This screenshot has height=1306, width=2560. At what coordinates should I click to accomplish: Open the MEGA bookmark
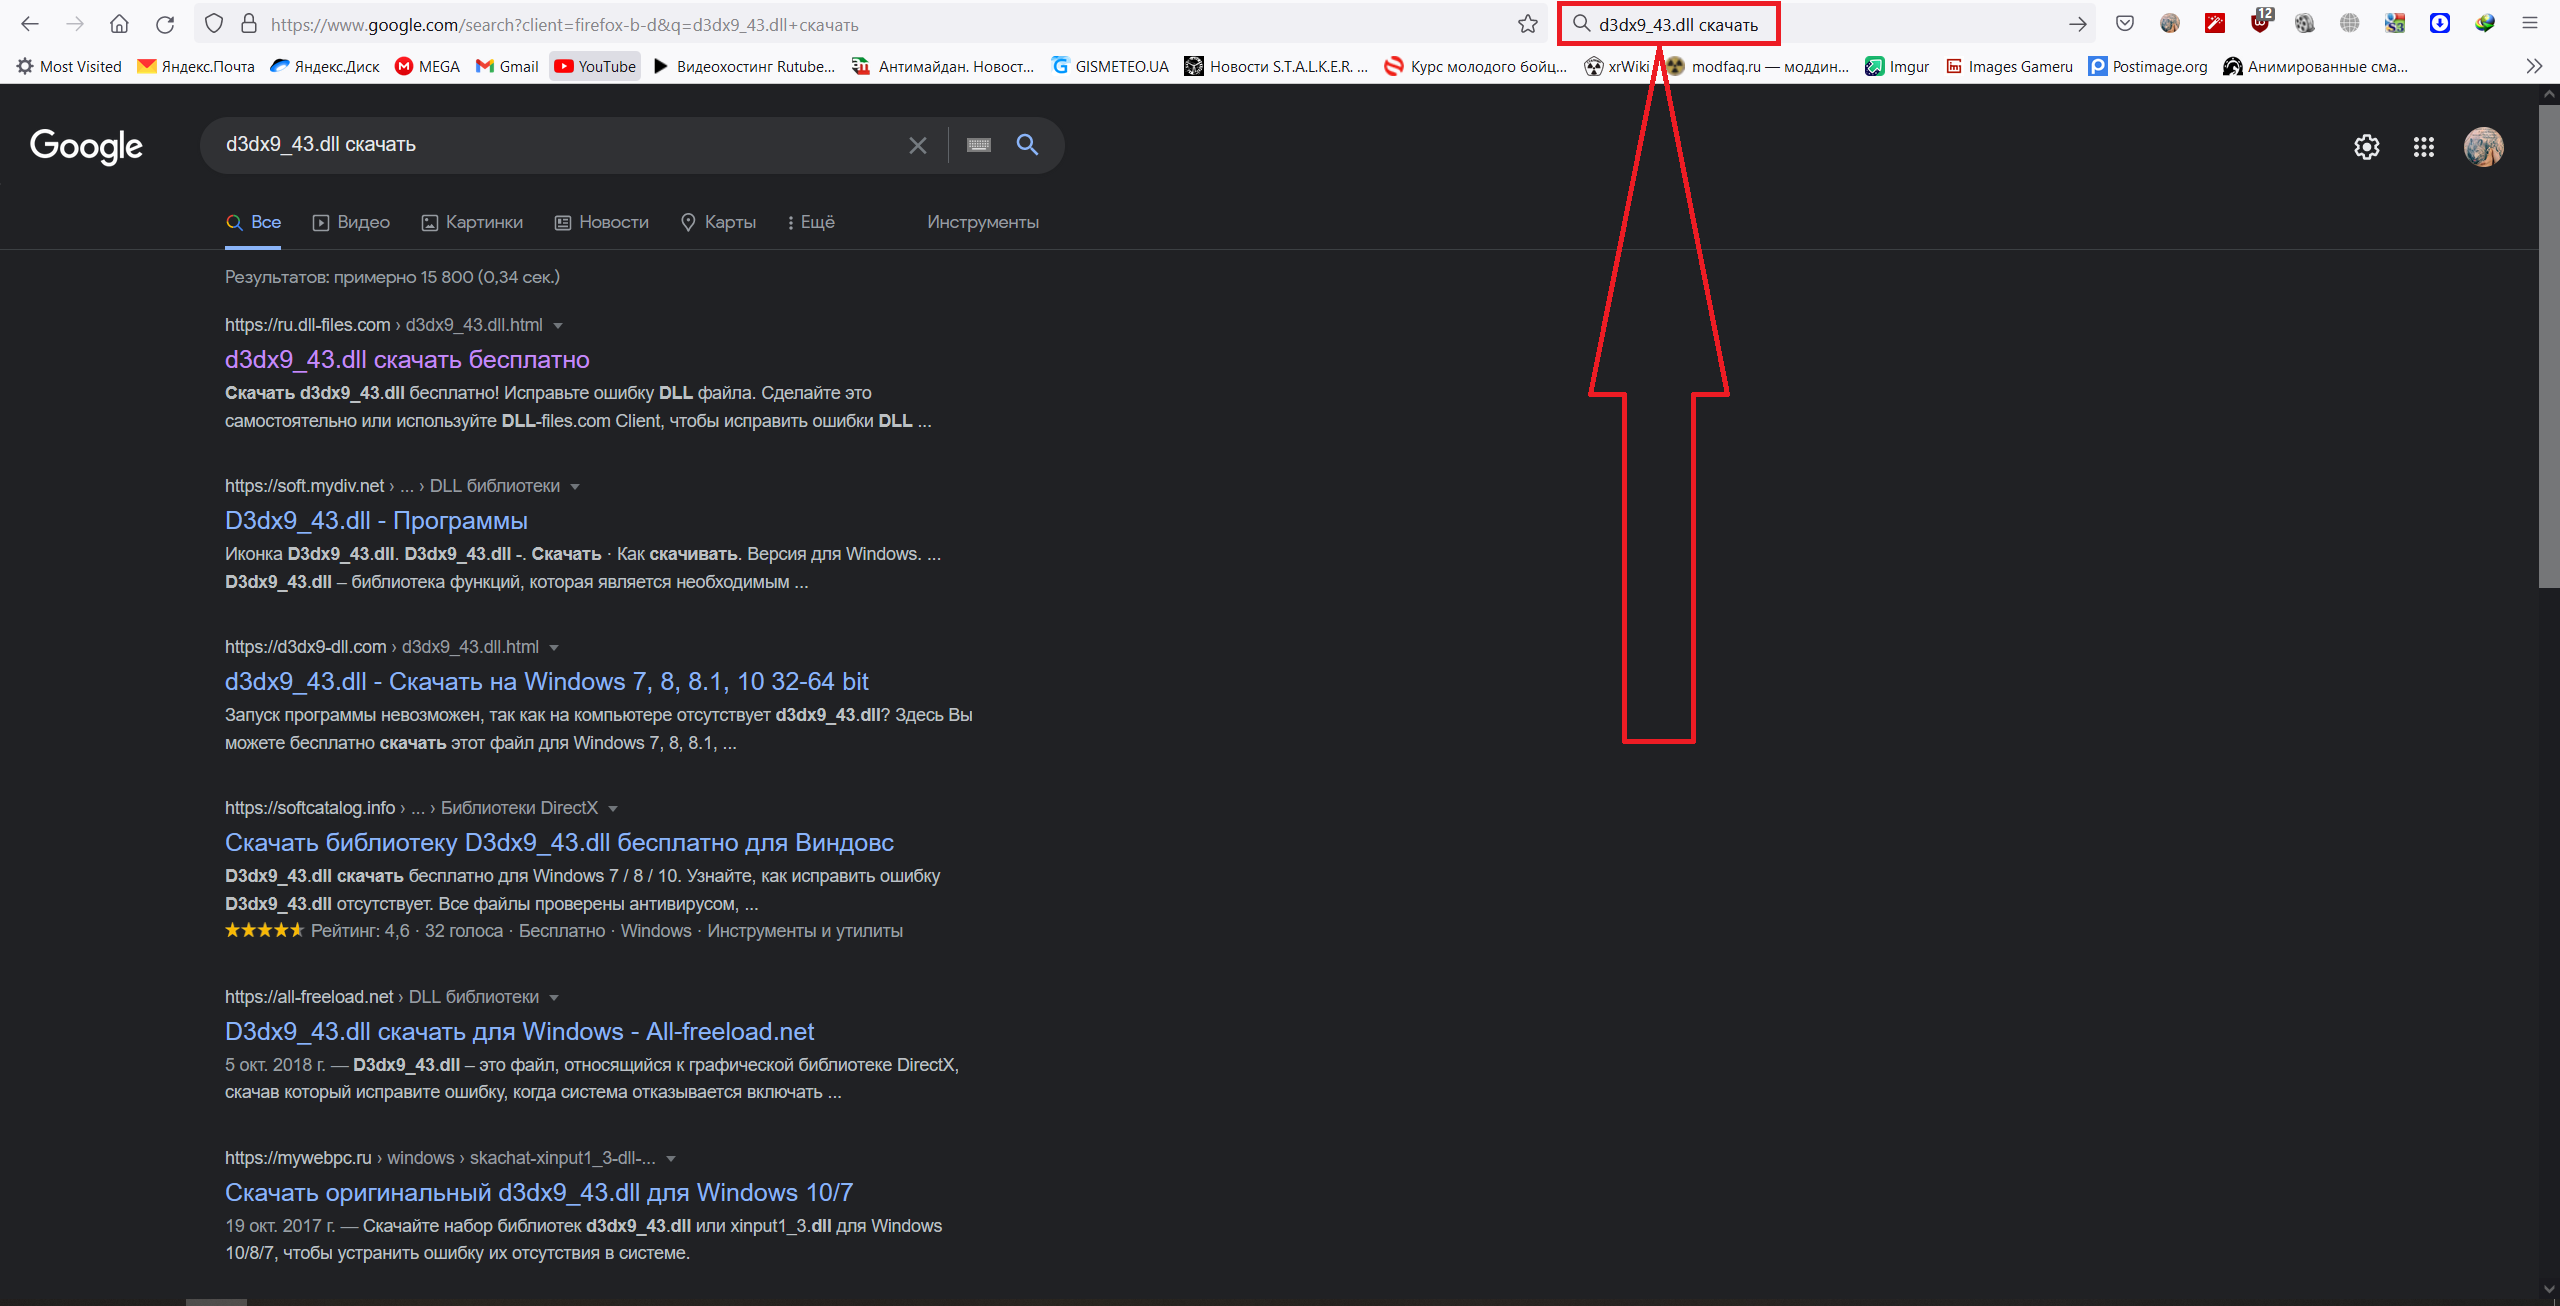coord(427,66)
